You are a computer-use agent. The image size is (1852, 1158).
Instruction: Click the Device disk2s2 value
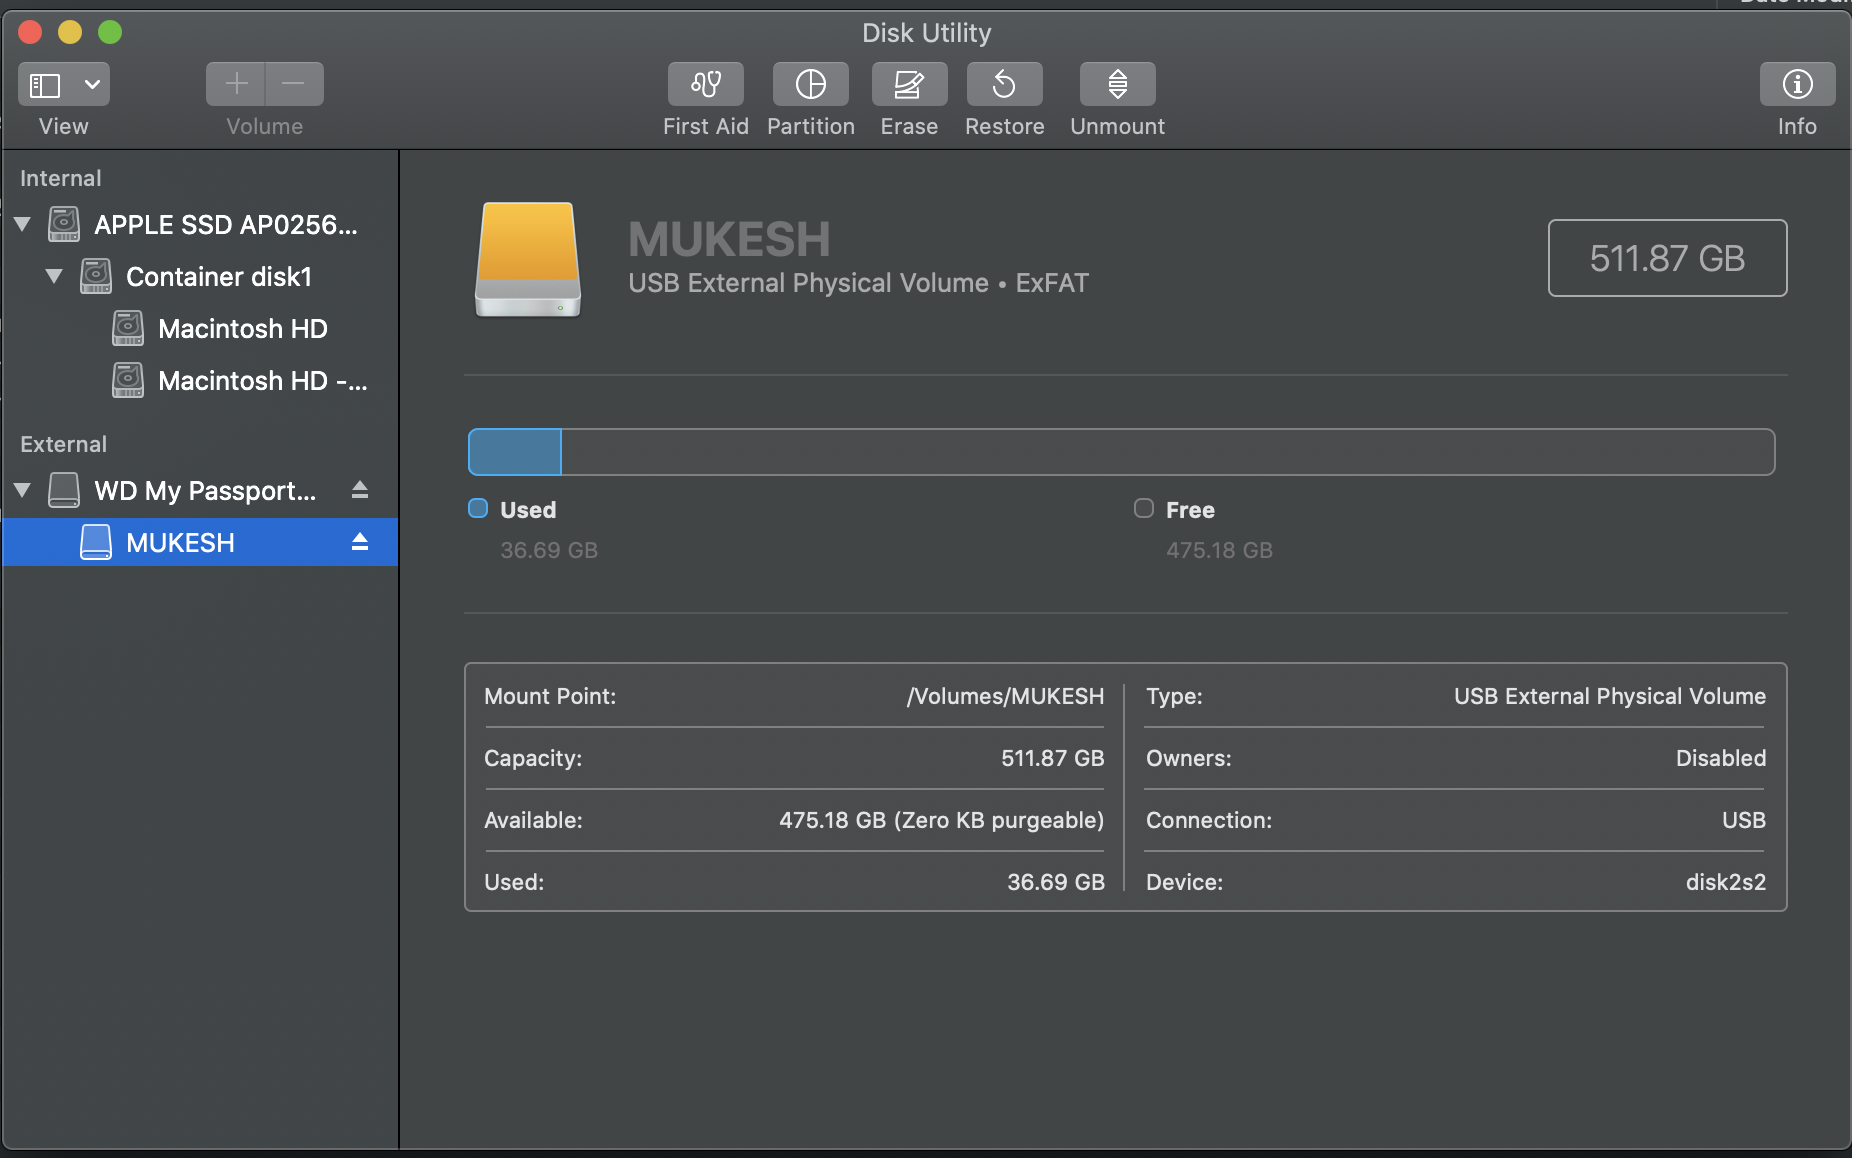1726,882
